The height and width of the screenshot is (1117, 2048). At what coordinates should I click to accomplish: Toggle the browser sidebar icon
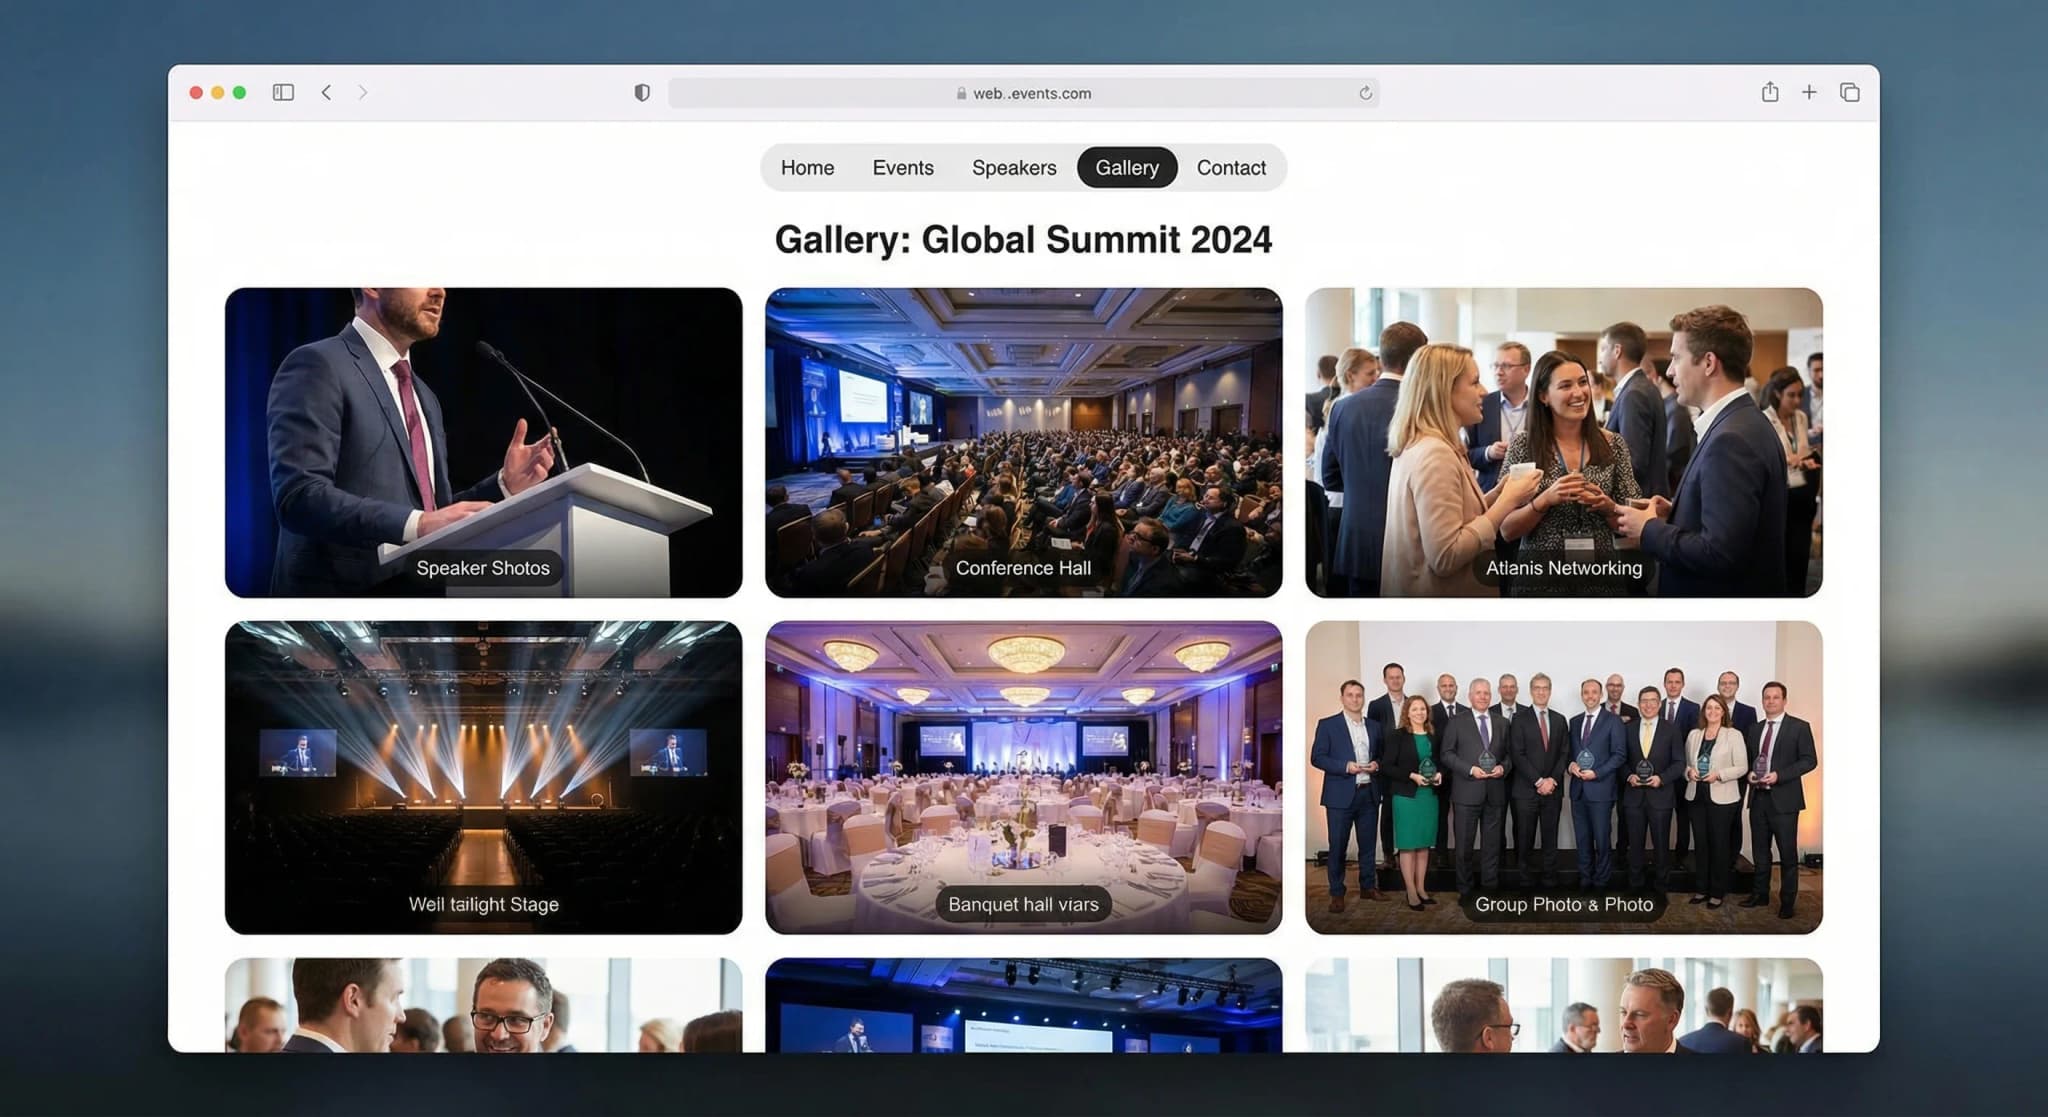point(284,91)
